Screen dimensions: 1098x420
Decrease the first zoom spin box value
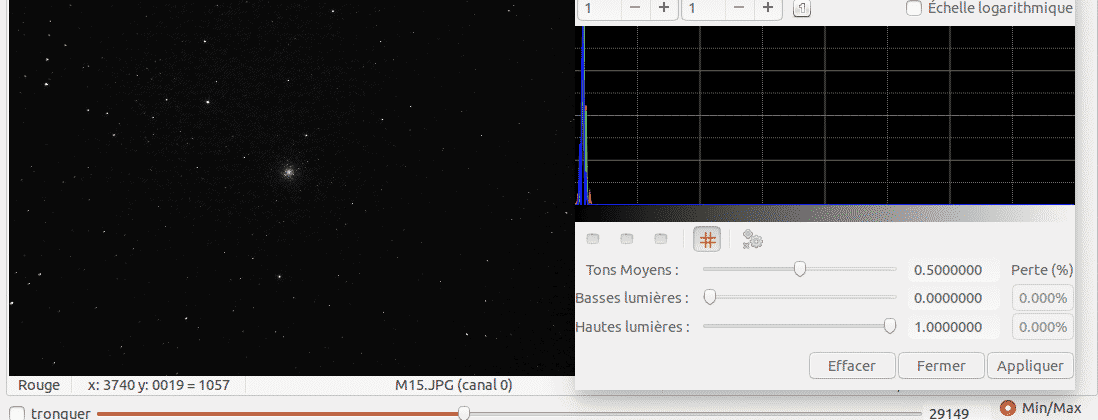634,8
